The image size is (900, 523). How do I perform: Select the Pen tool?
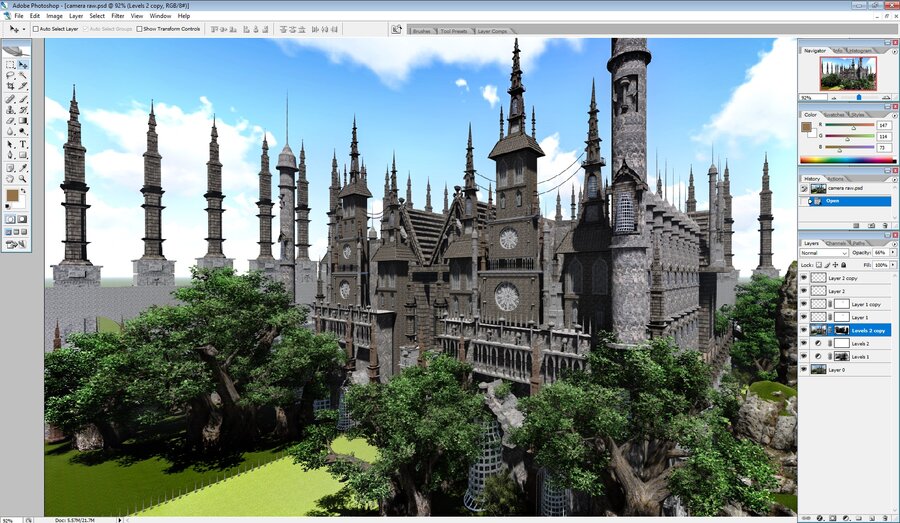[x=10, y=154]
